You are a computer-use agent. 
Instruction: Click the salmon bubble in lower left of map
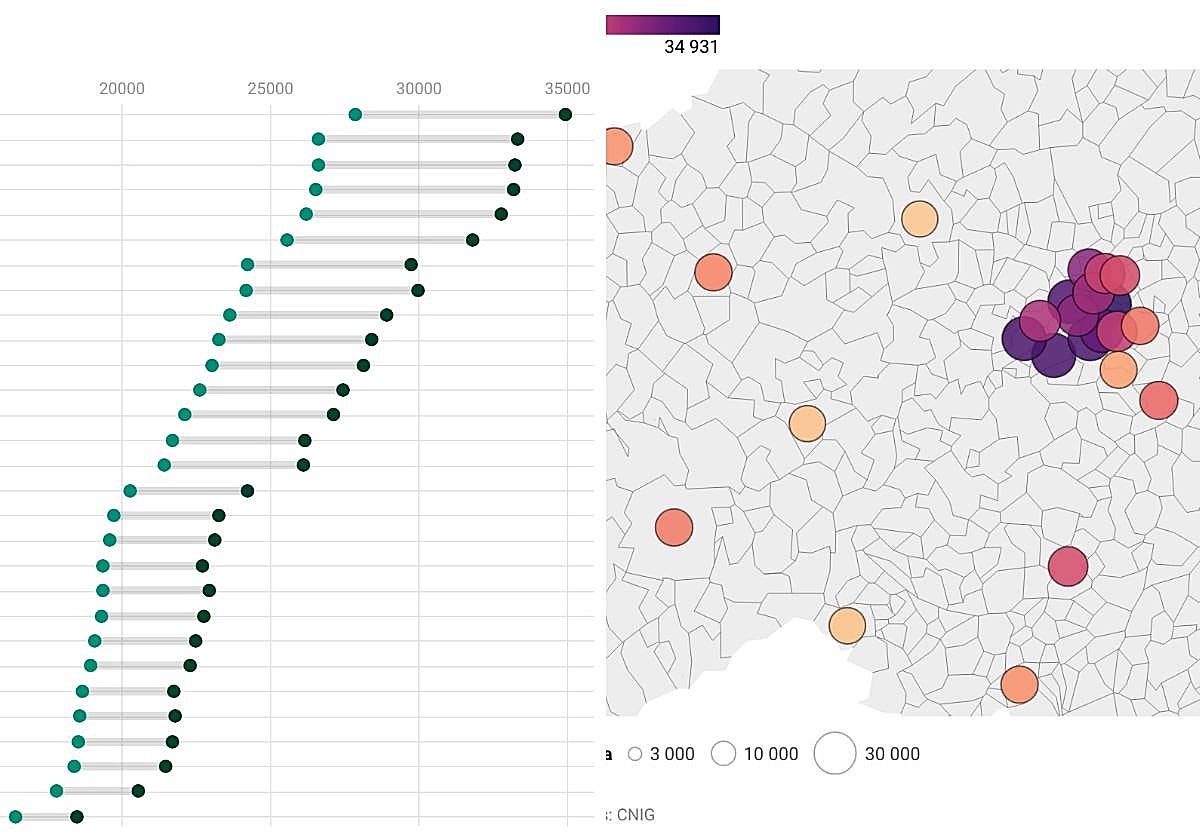(674, 527)
